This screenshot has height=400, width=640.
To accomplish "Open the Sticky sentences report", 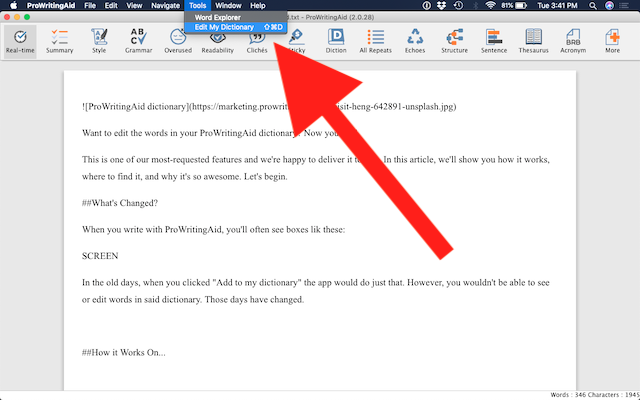I will coord(296,42).
